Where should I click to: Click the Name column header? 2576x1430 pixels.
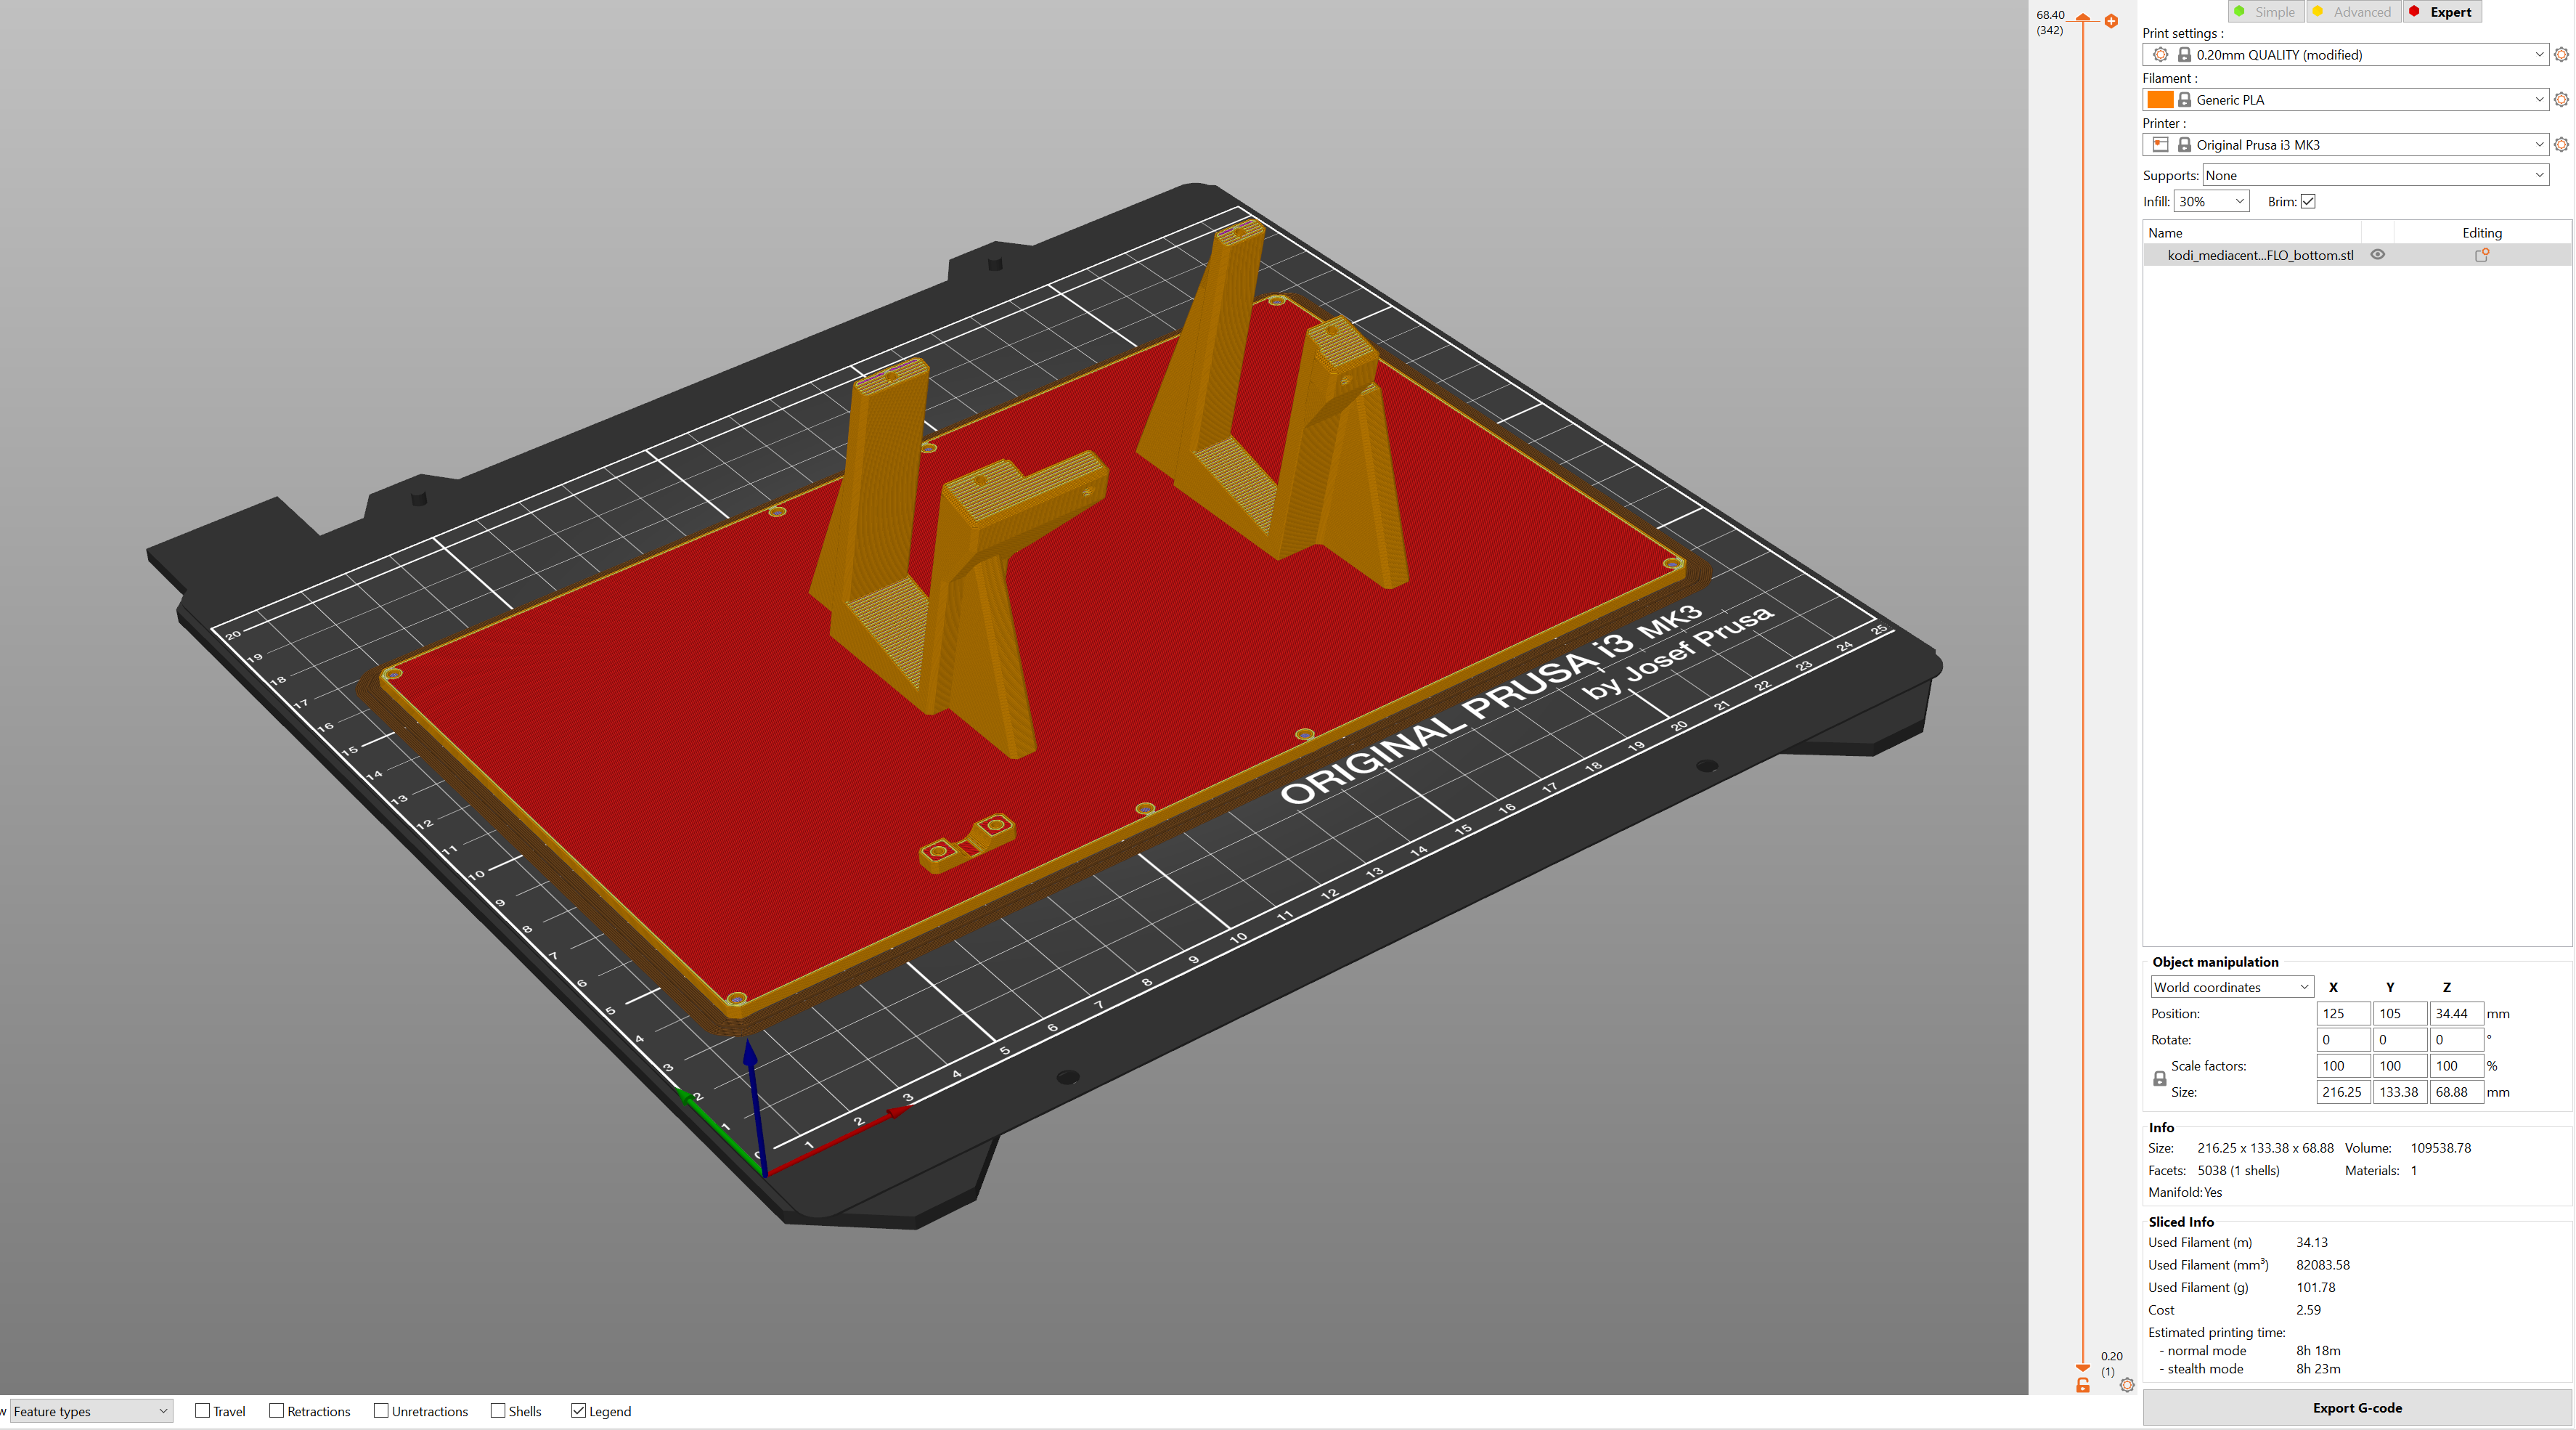[2252, 233]
